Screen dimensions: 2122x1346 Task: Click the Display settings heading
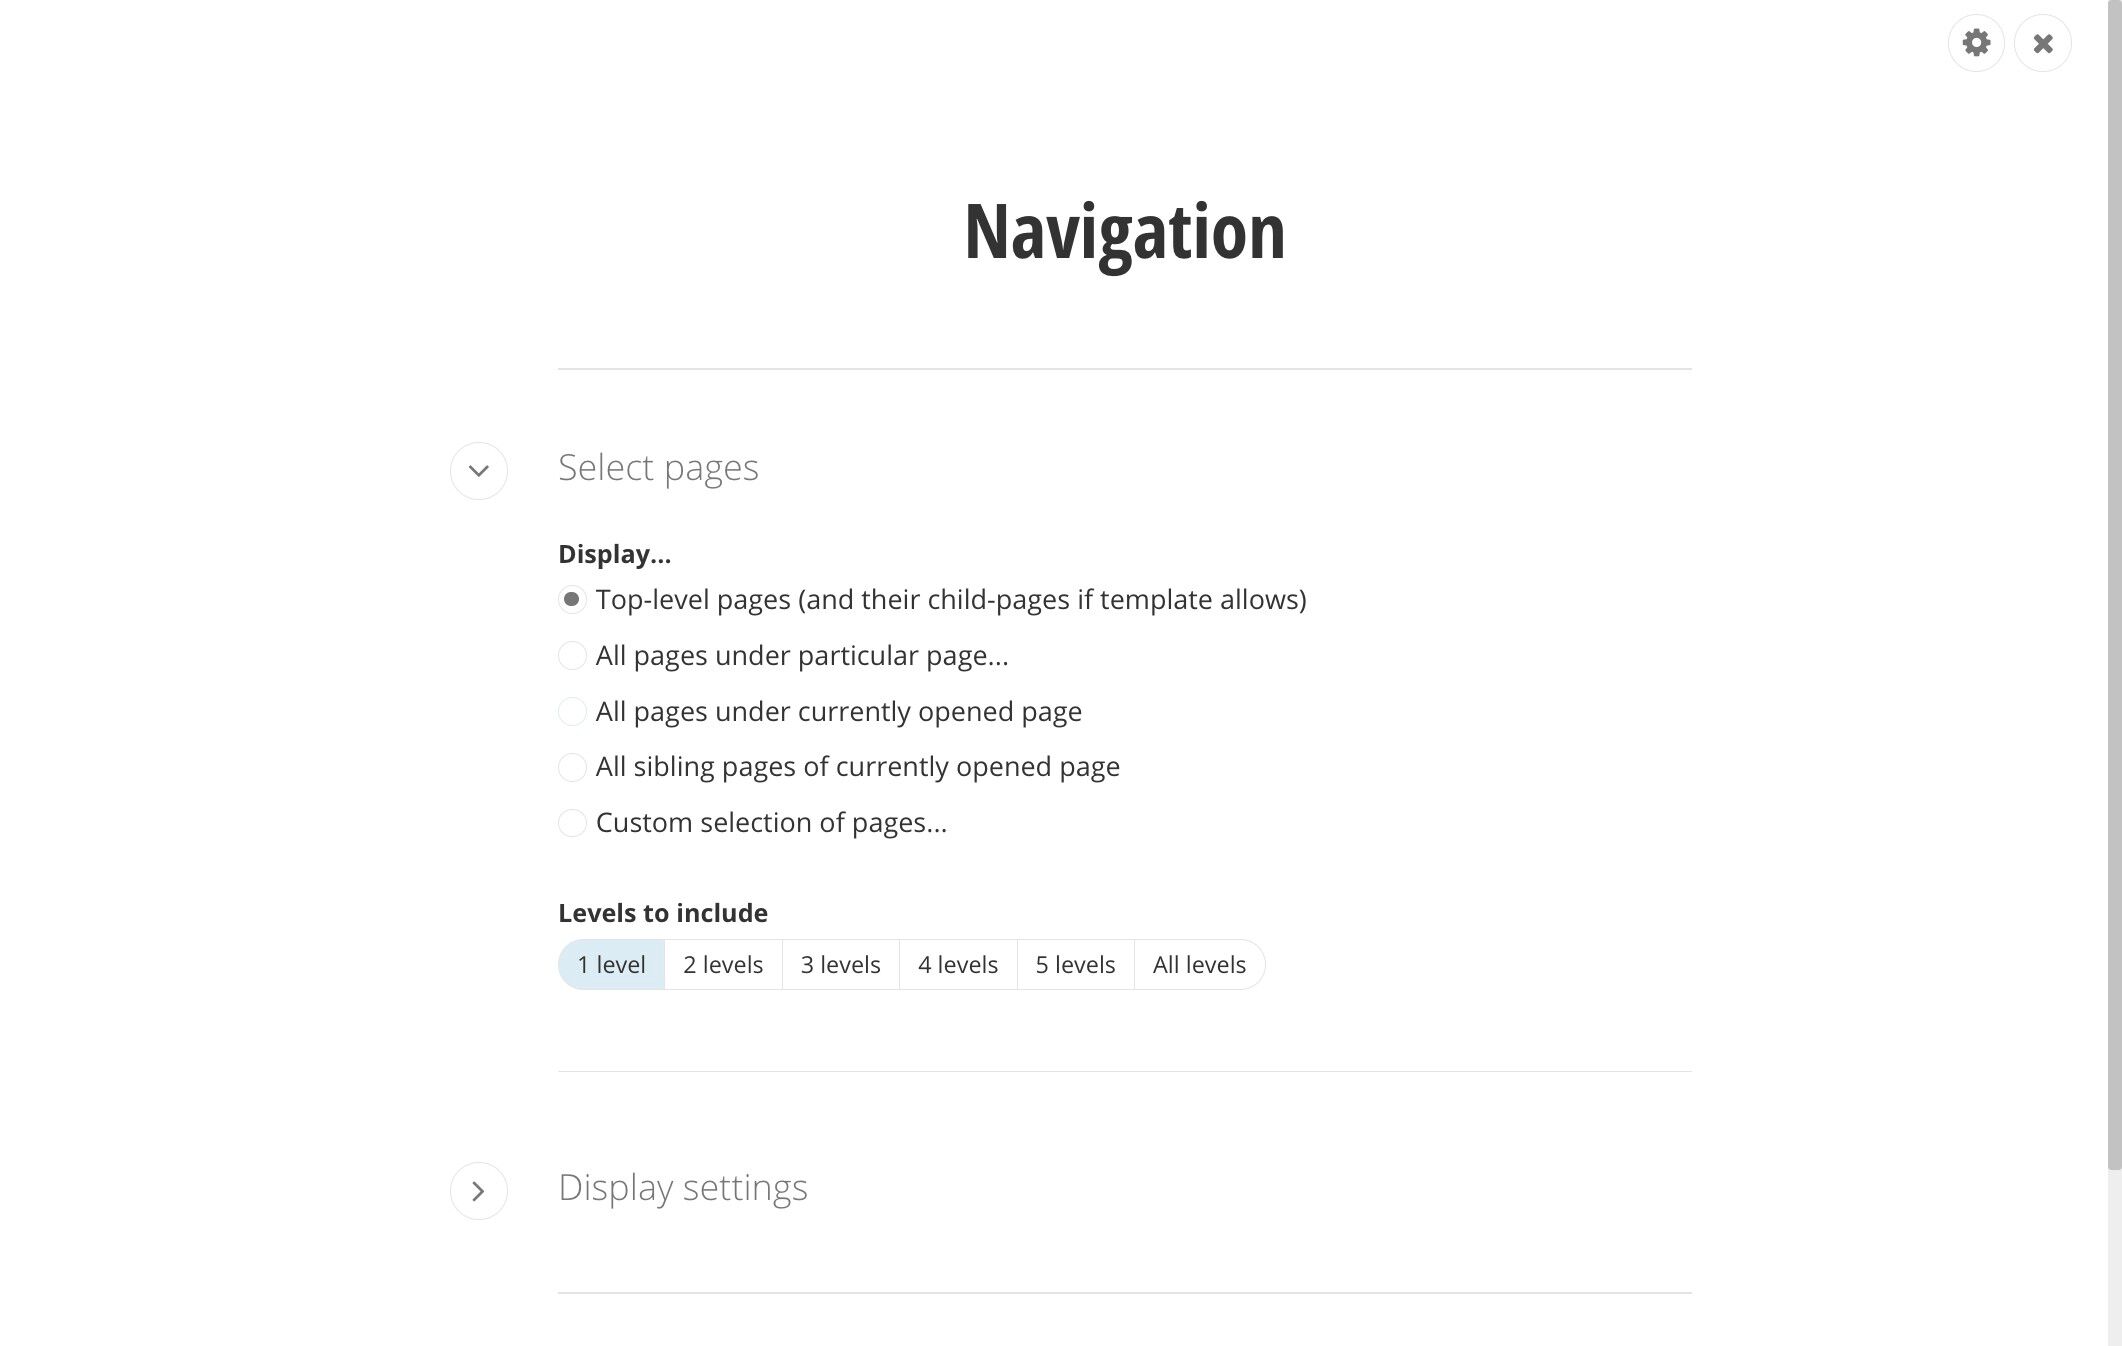click(683, 1188)
